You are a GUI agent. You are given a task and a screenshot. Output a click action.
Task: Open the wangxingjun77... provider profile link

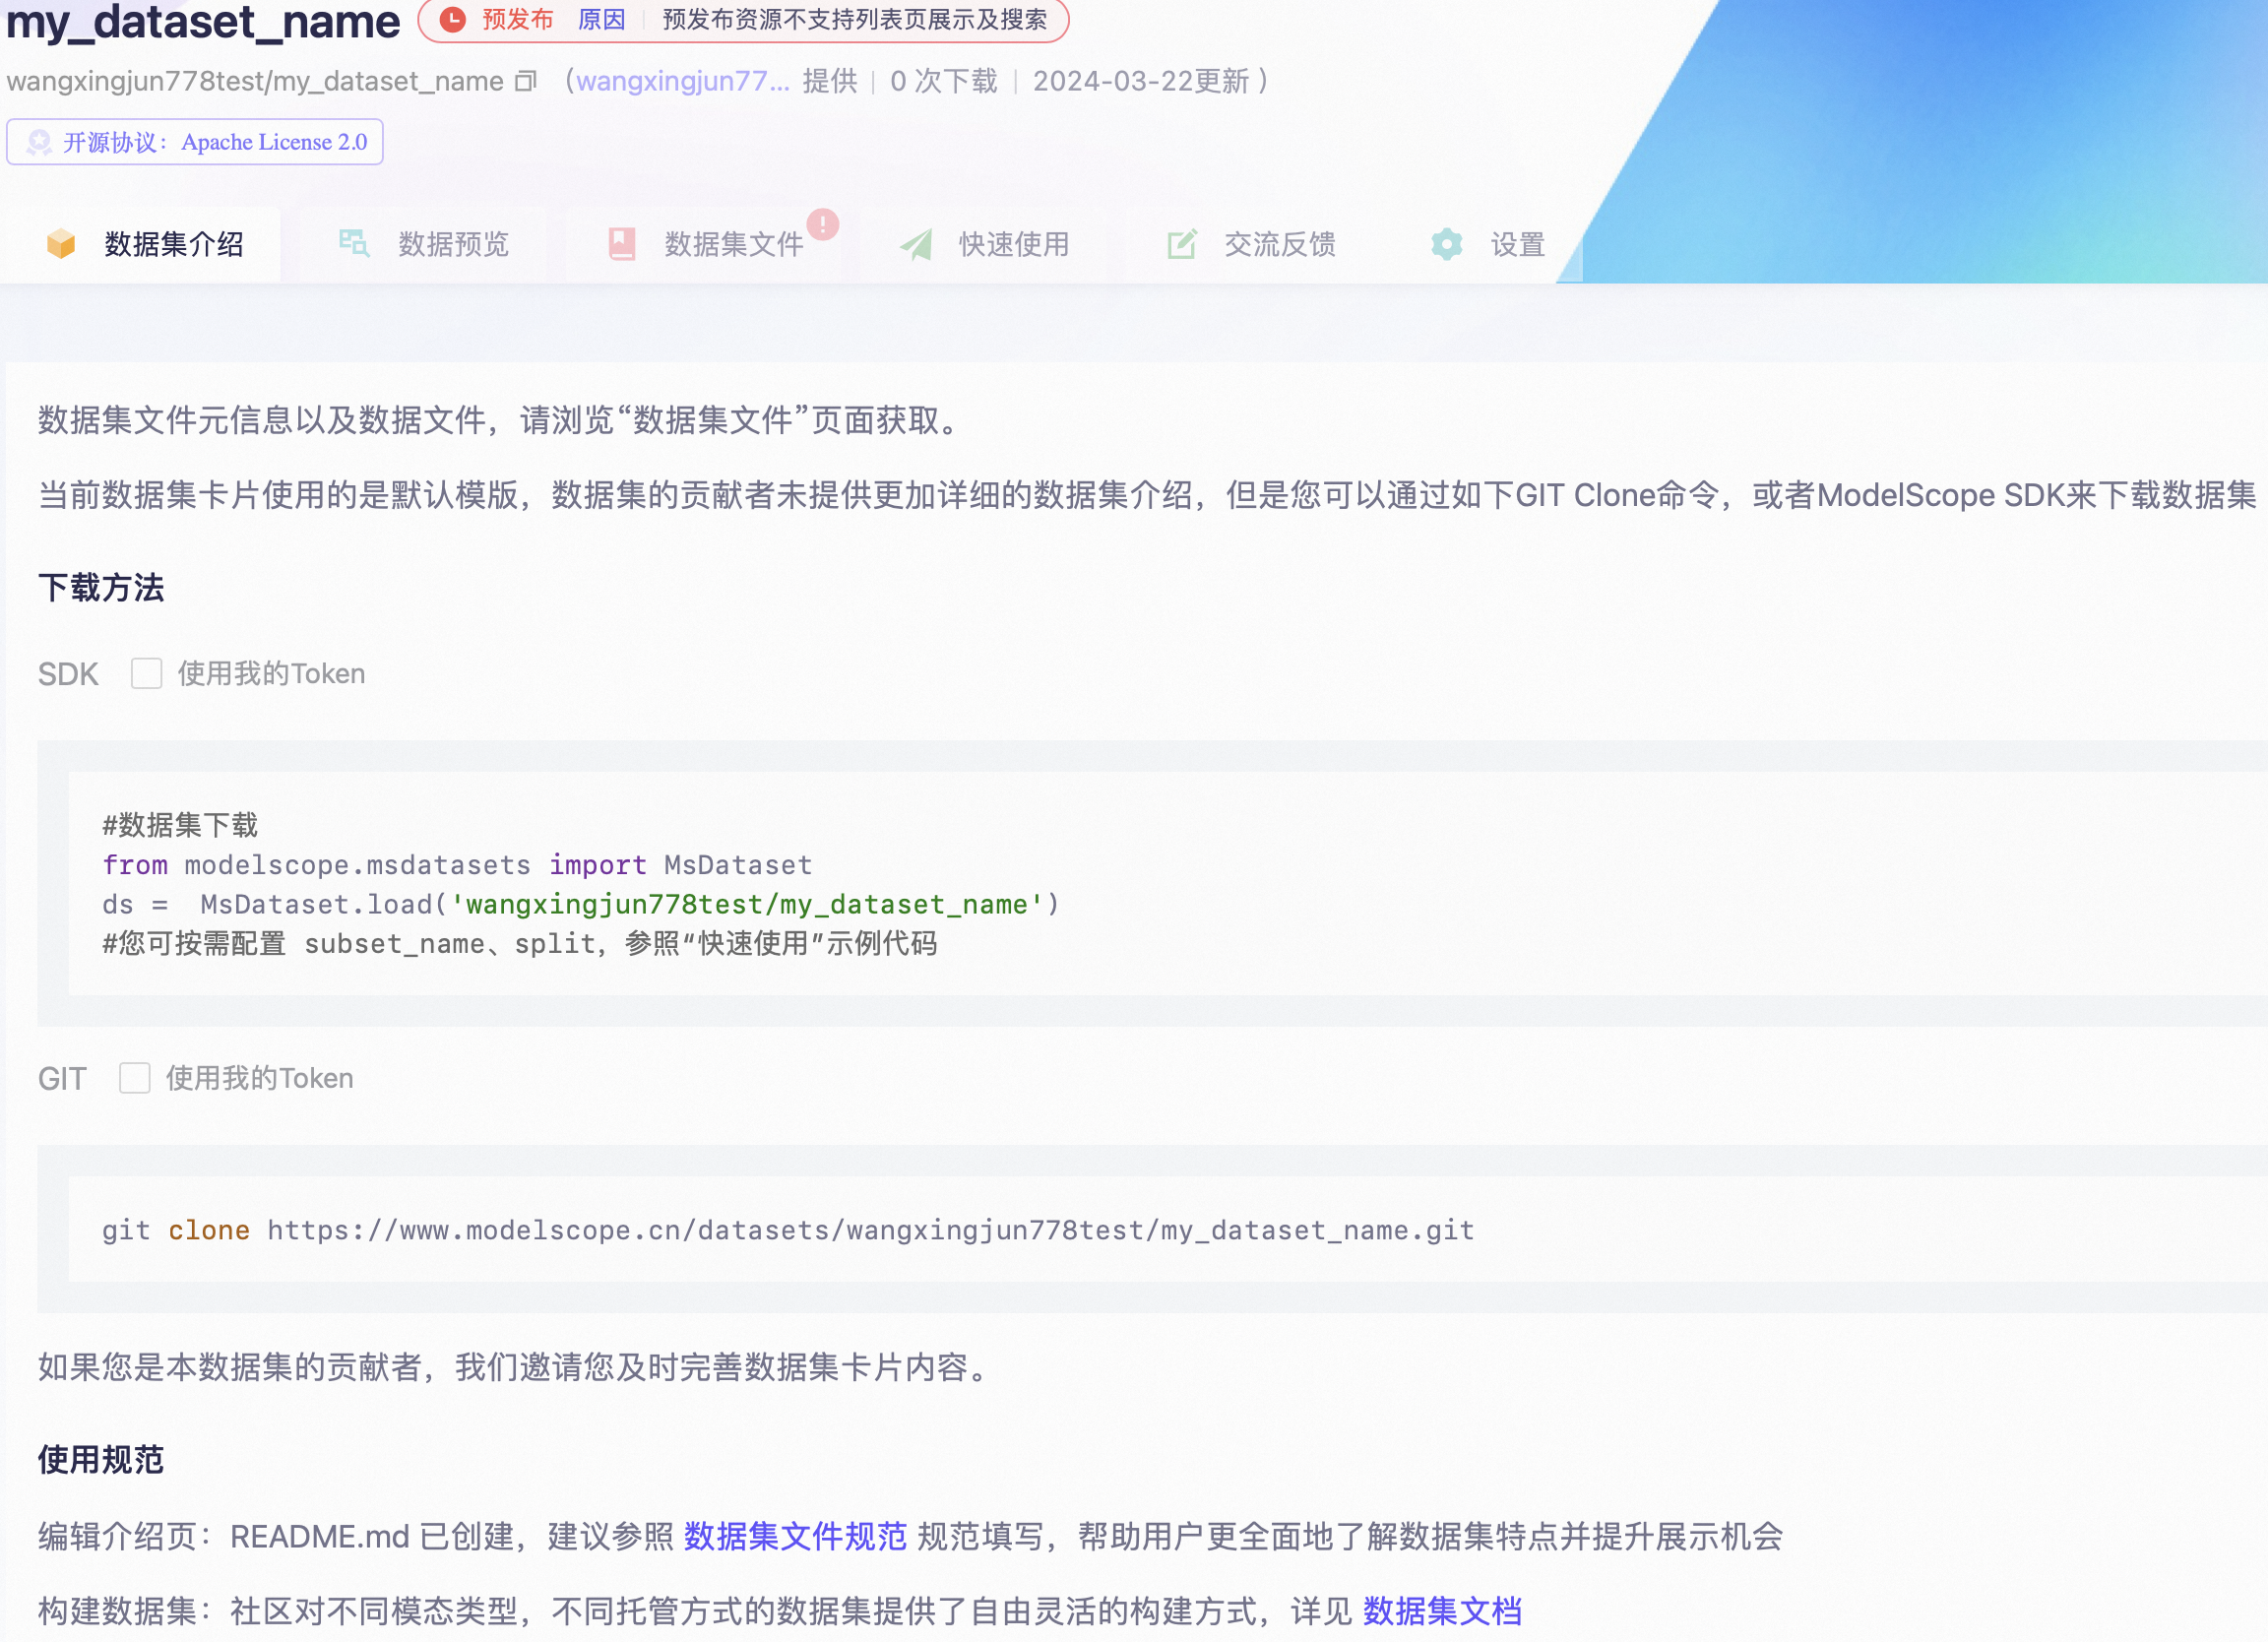pyautogui.click(x=683, y=81)
